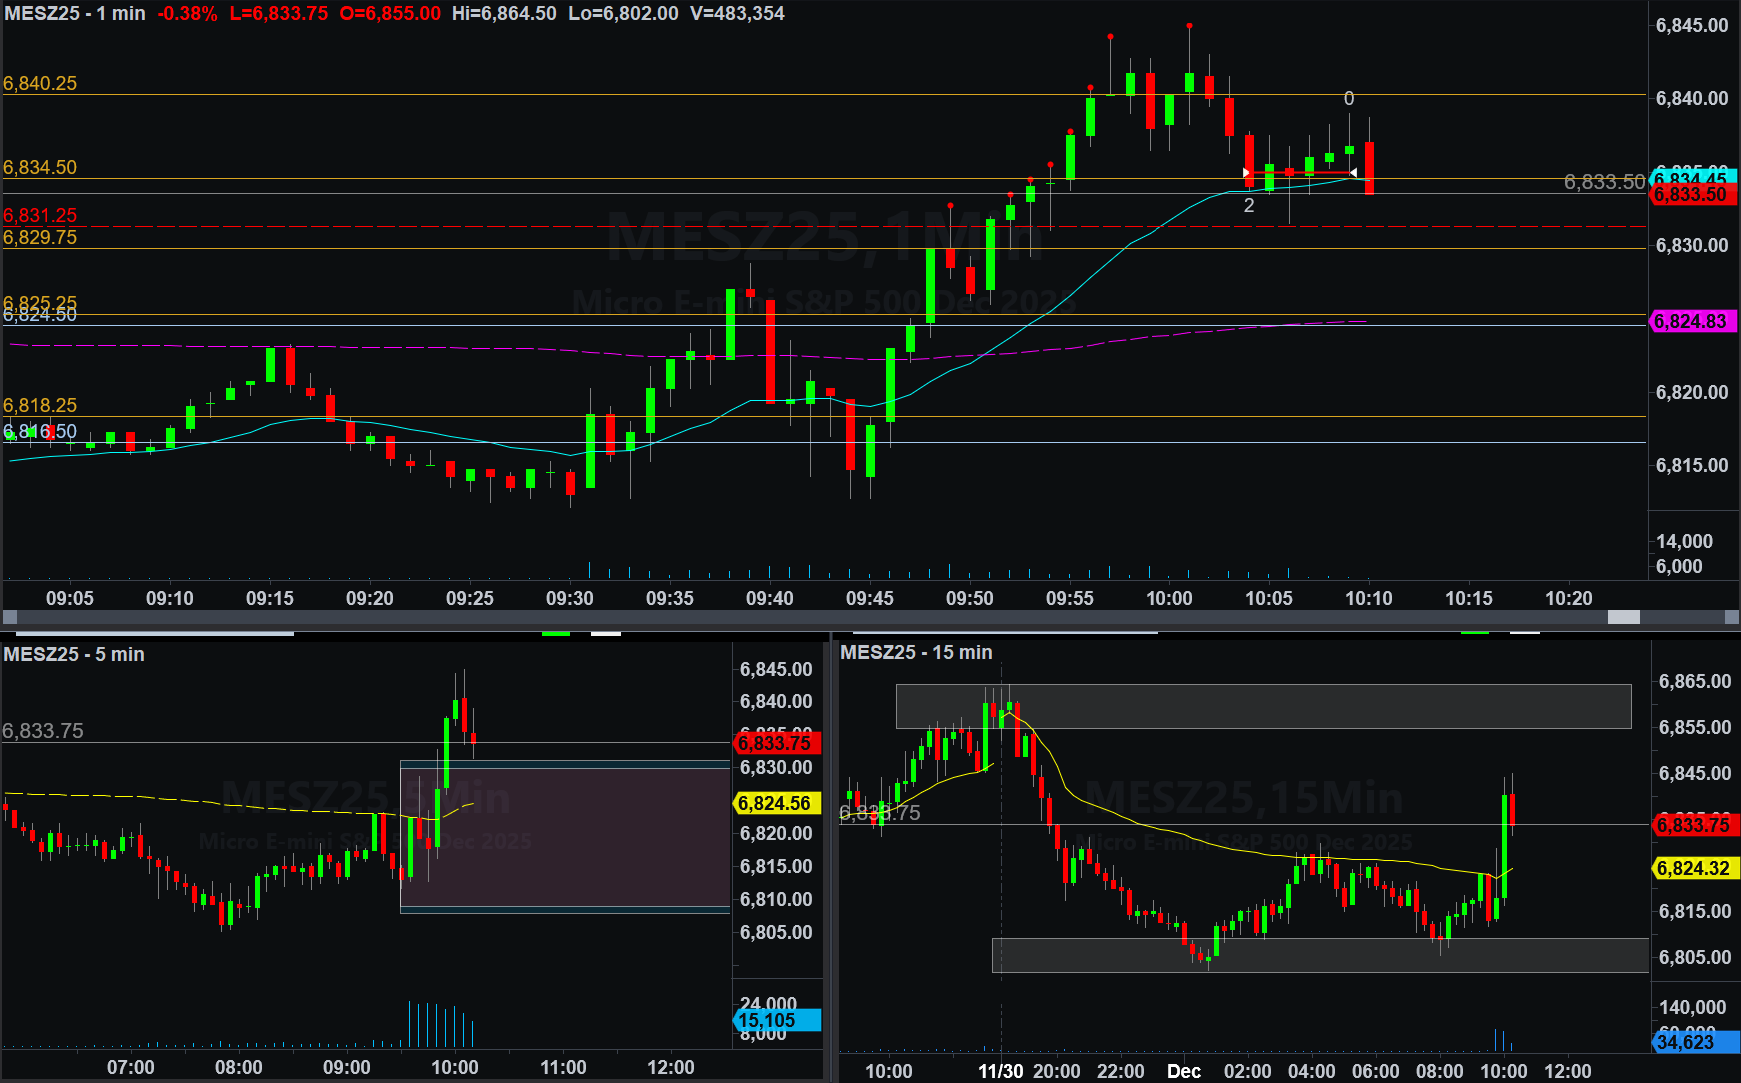The image size is (1741, 1083).
Task: Click the green indicator above the 5-min chart
Action: [x=555, y=633]
